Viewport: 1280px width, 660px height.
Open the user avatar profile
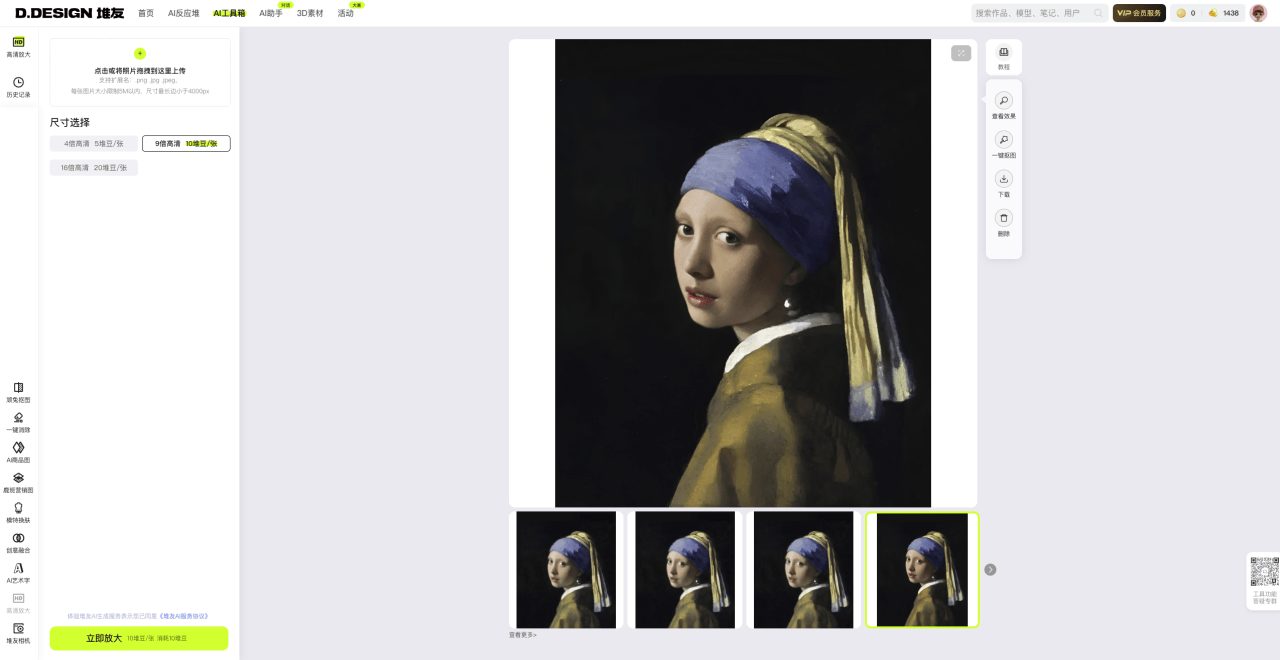pyautogui.click(x=1258, y=13)
